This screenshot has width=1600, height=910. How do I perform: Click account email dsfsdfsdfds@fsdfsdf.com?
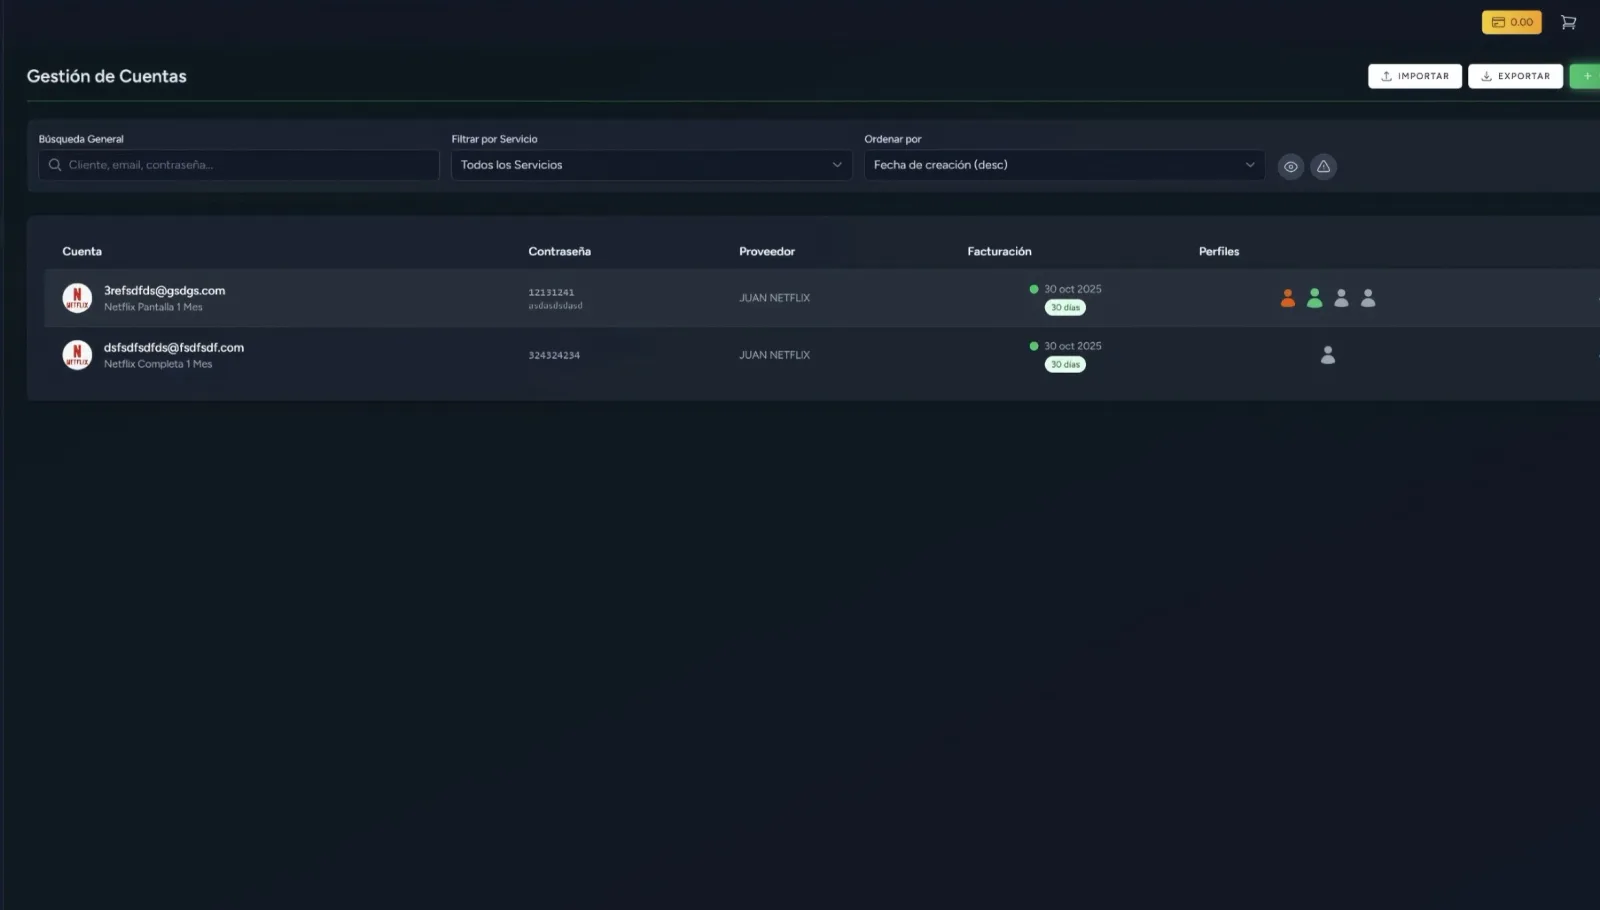click(x=174, y=348)
